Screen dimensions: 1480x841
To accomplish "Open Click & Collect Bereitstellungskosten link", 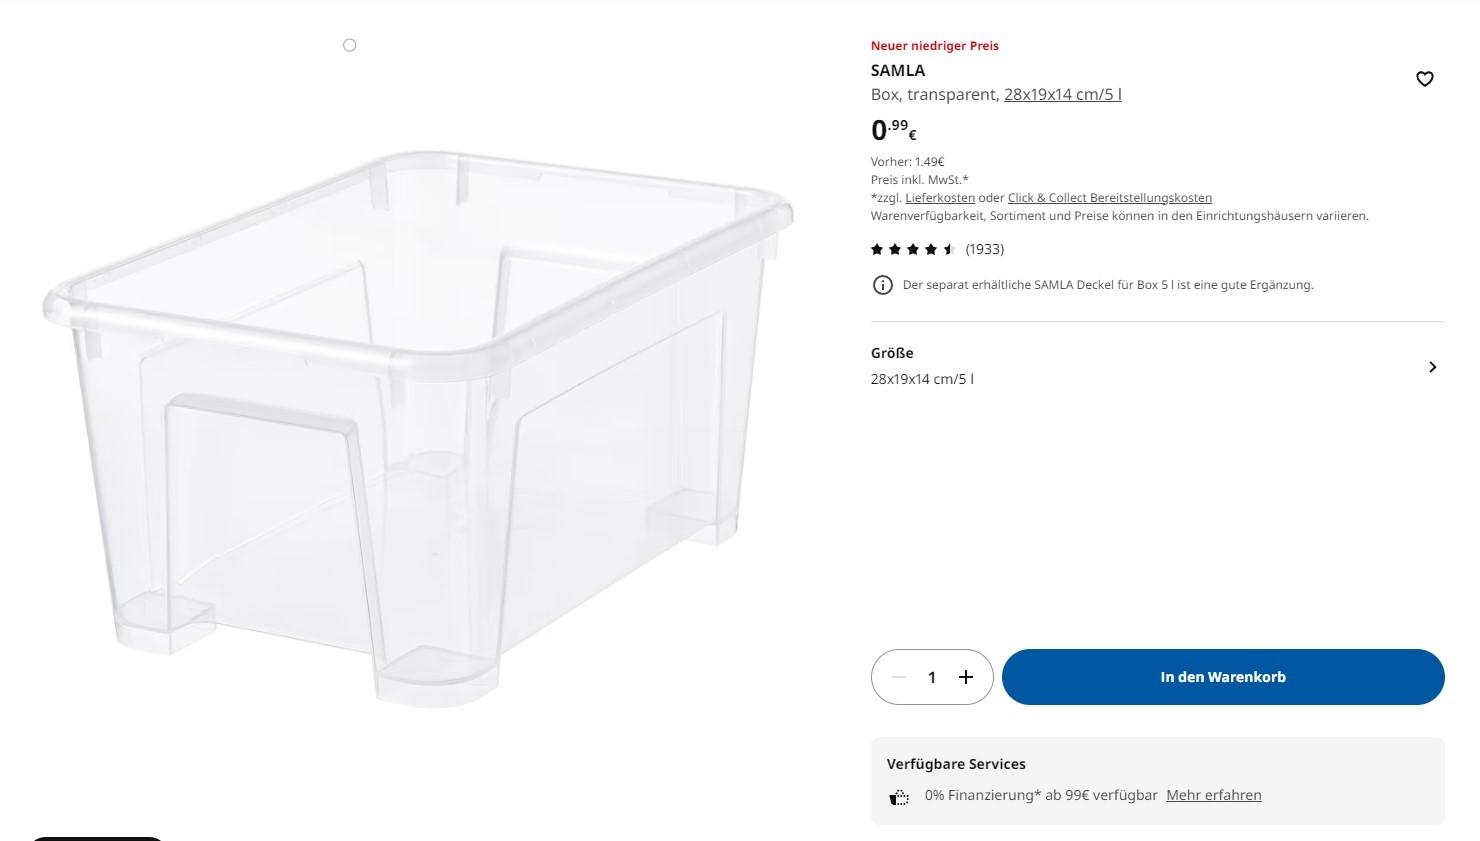I will (1109, 197).
